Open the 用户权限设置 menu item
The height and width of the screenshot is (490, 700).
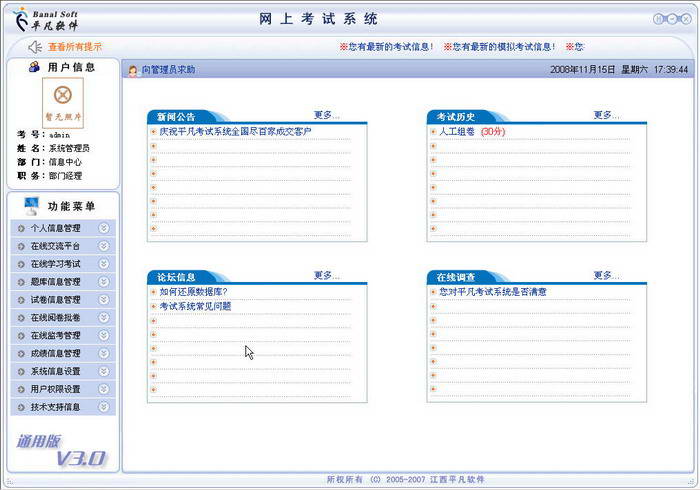click(x=55, y=389)
